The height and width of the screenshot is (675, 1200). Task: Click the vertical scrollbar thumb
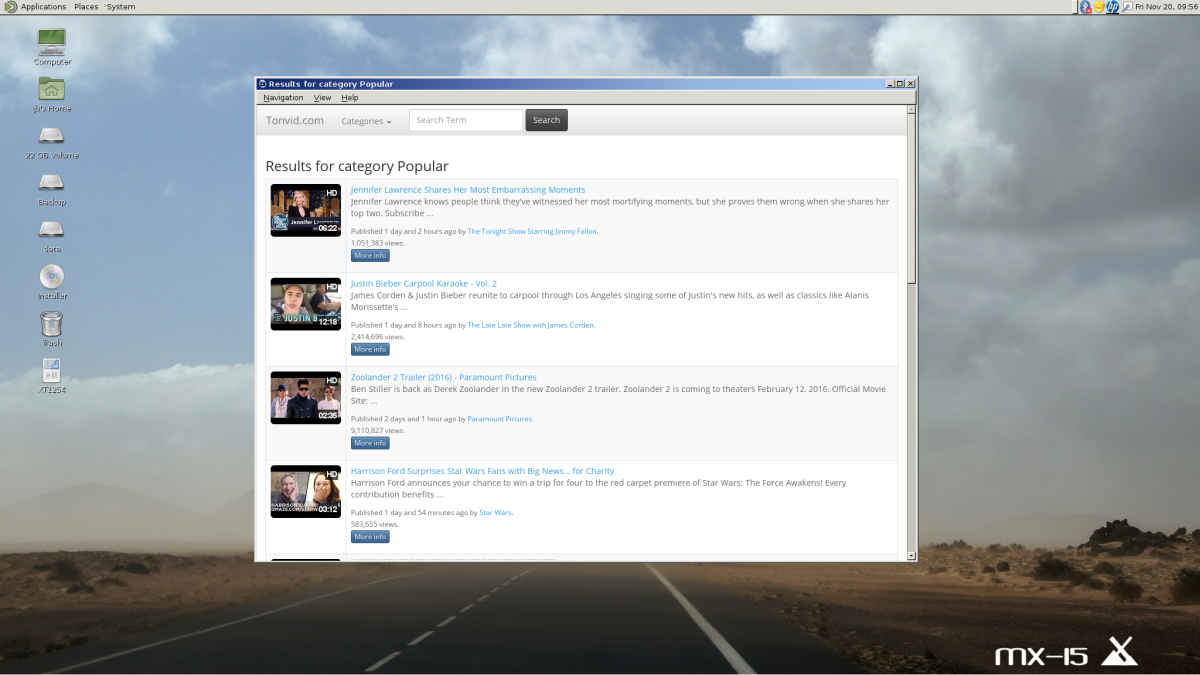tap(912, 200)
